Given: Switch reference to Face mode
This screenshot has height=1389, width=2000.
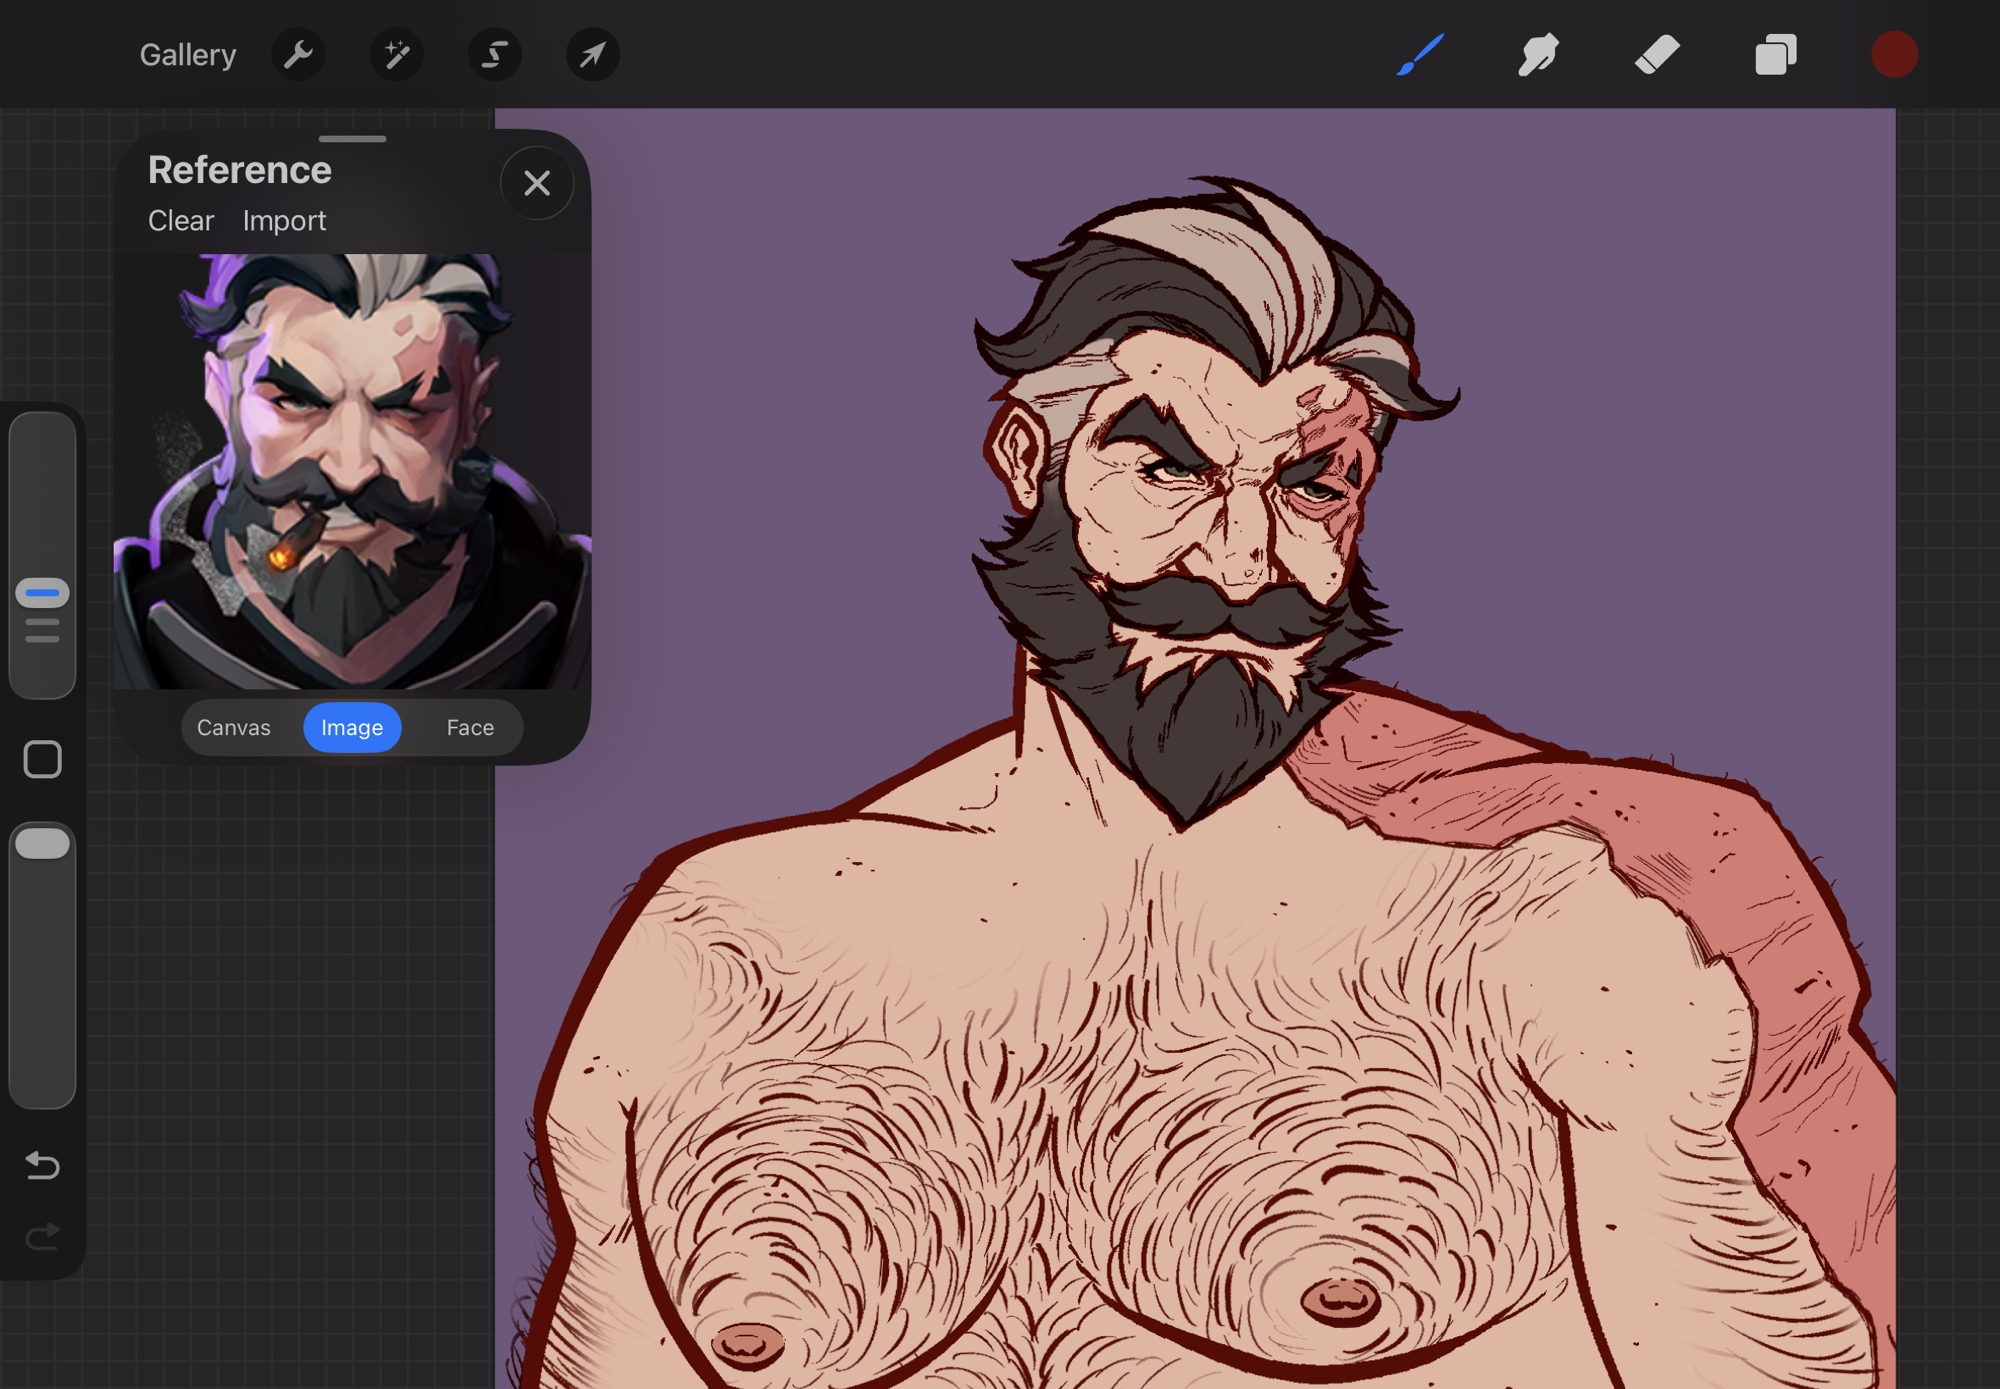Looking at the screenshot, I should click(x=470, y=727).
